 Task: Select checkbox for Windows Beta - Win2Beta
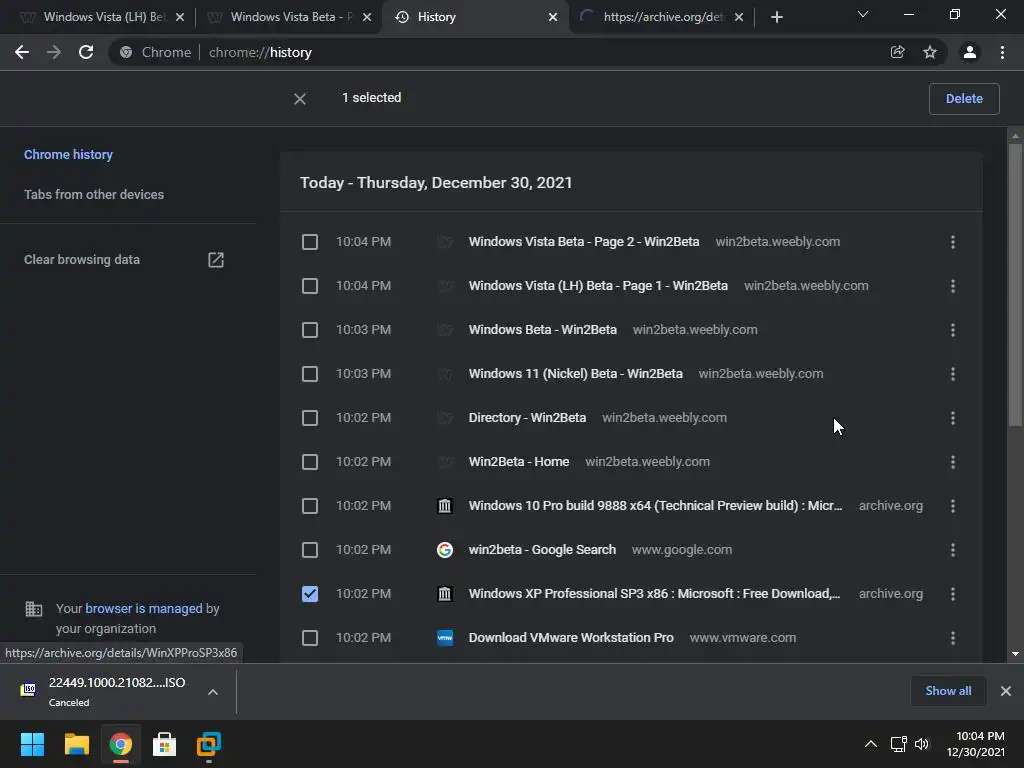click(310, 330)
